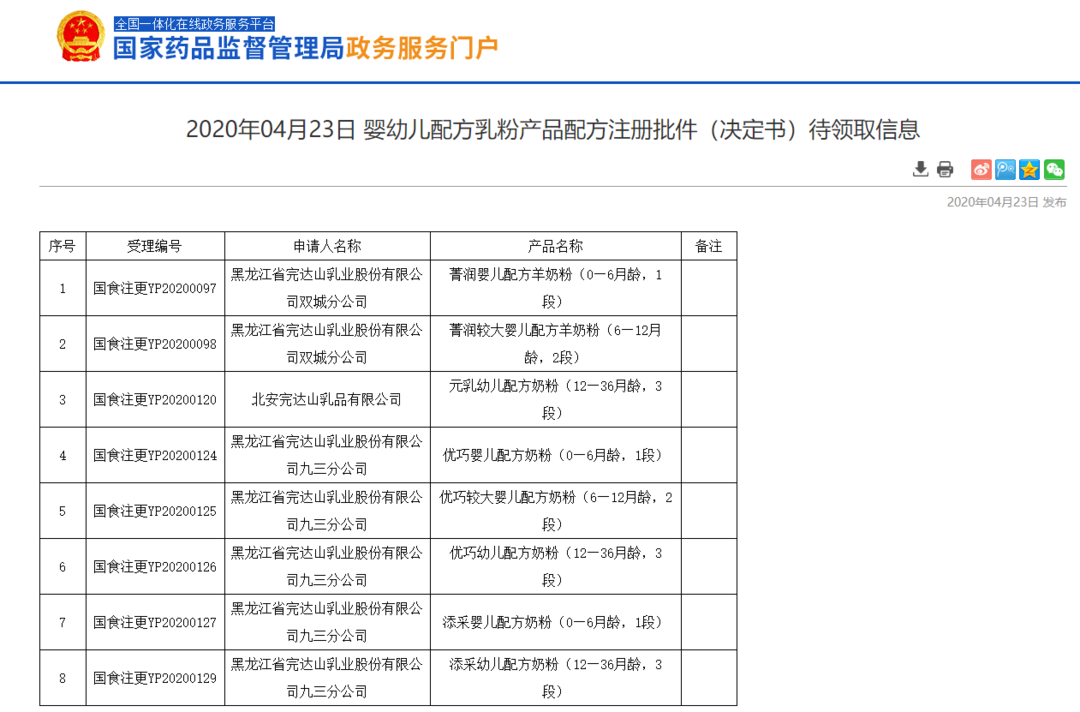The width and height of the screenshot is (1080, 712).
Task: Share to Tencent Weibo via light-blue icon
Action: tap(1005, 169)
